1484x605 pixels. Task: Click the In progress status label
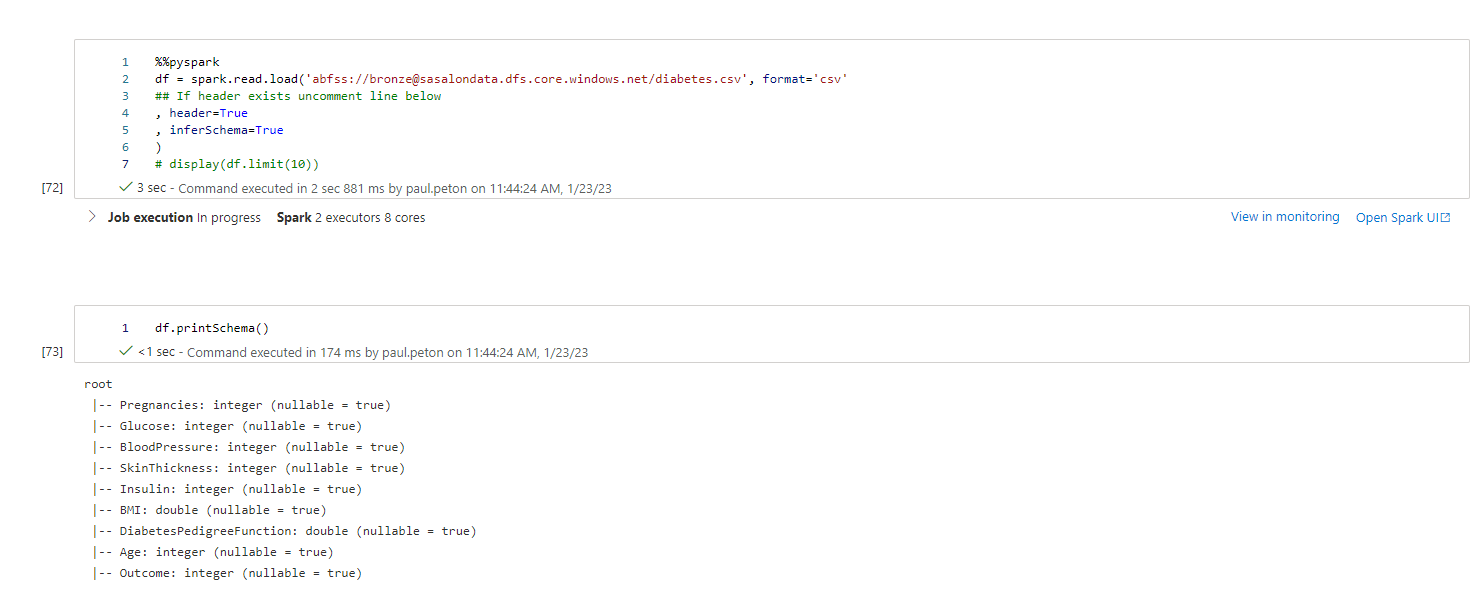tap(230, 217)
